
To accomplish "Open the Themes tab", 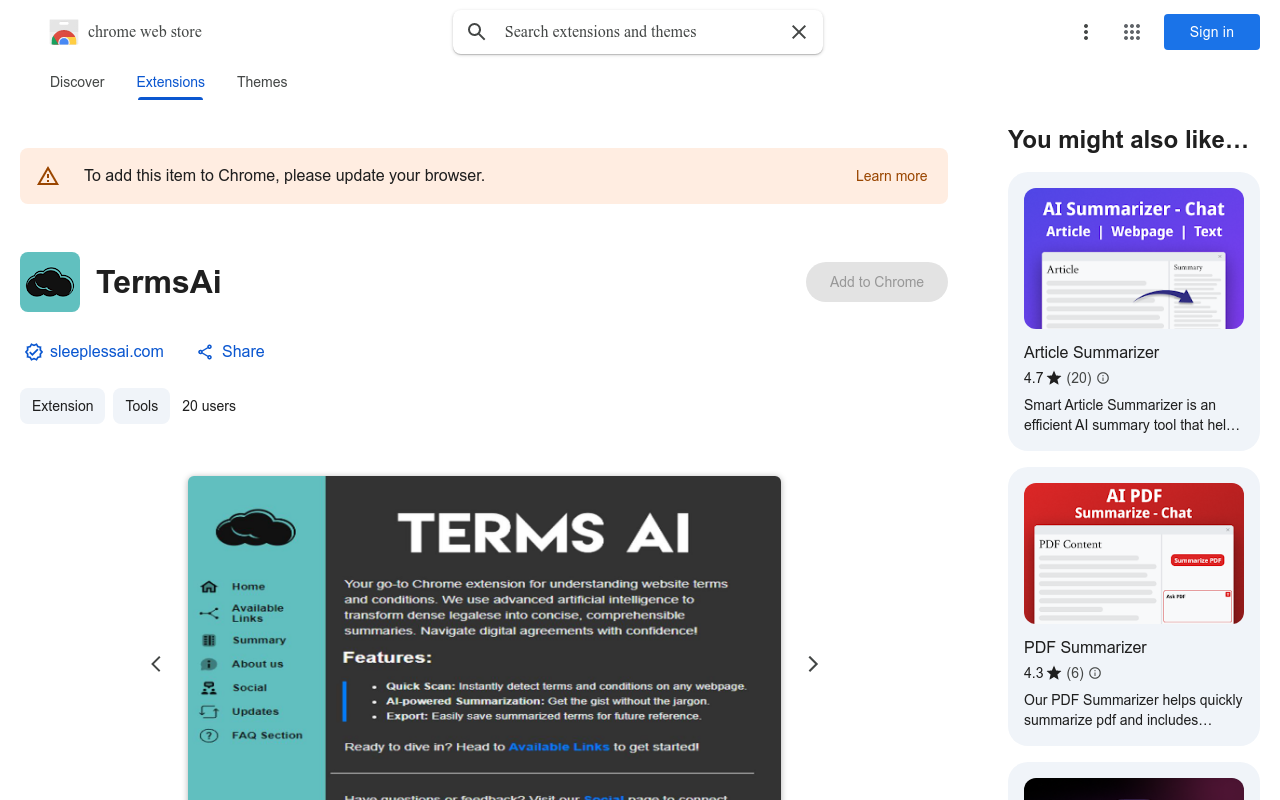I will pyautogui.click(x=262, y=82).
